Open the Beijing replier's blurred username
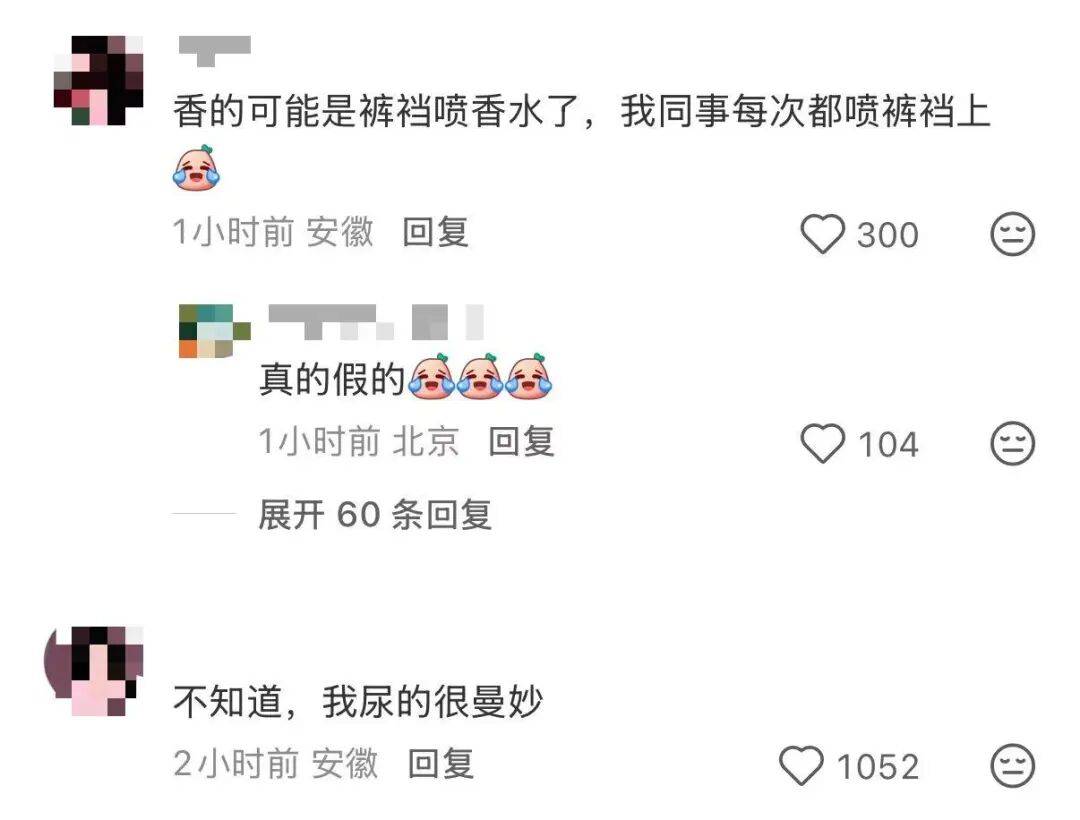The image size is (1080, 820). (x=375, y=322)
